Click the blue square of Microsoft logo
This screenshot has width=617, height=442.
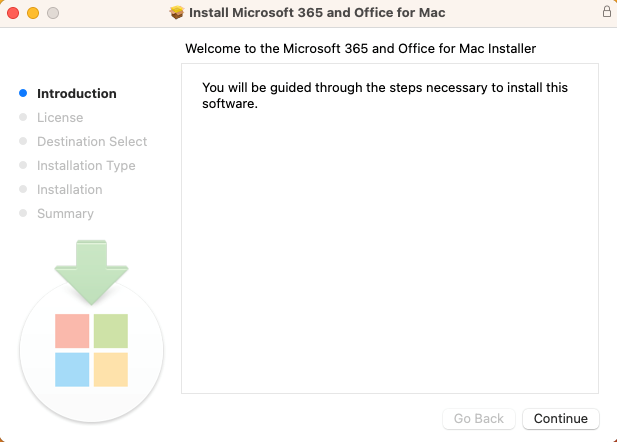72,370
